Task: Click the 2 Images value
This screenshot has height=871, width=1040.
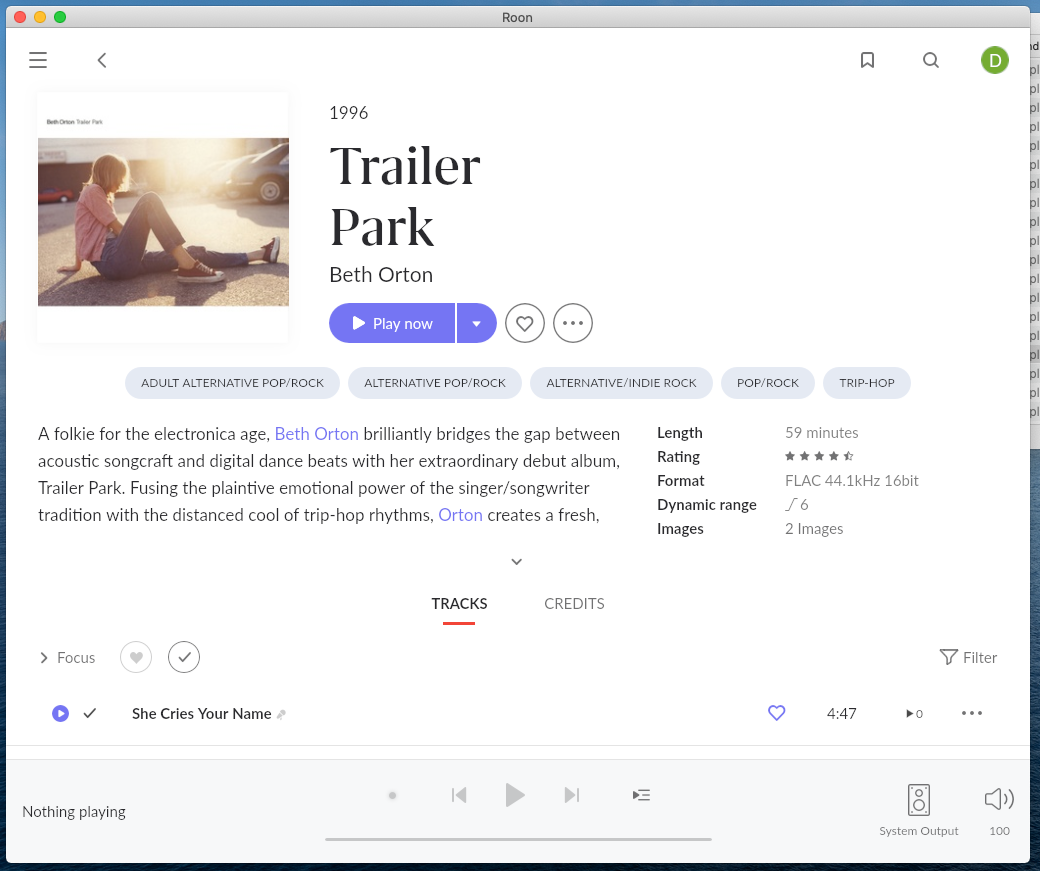Action: [814, 529]
